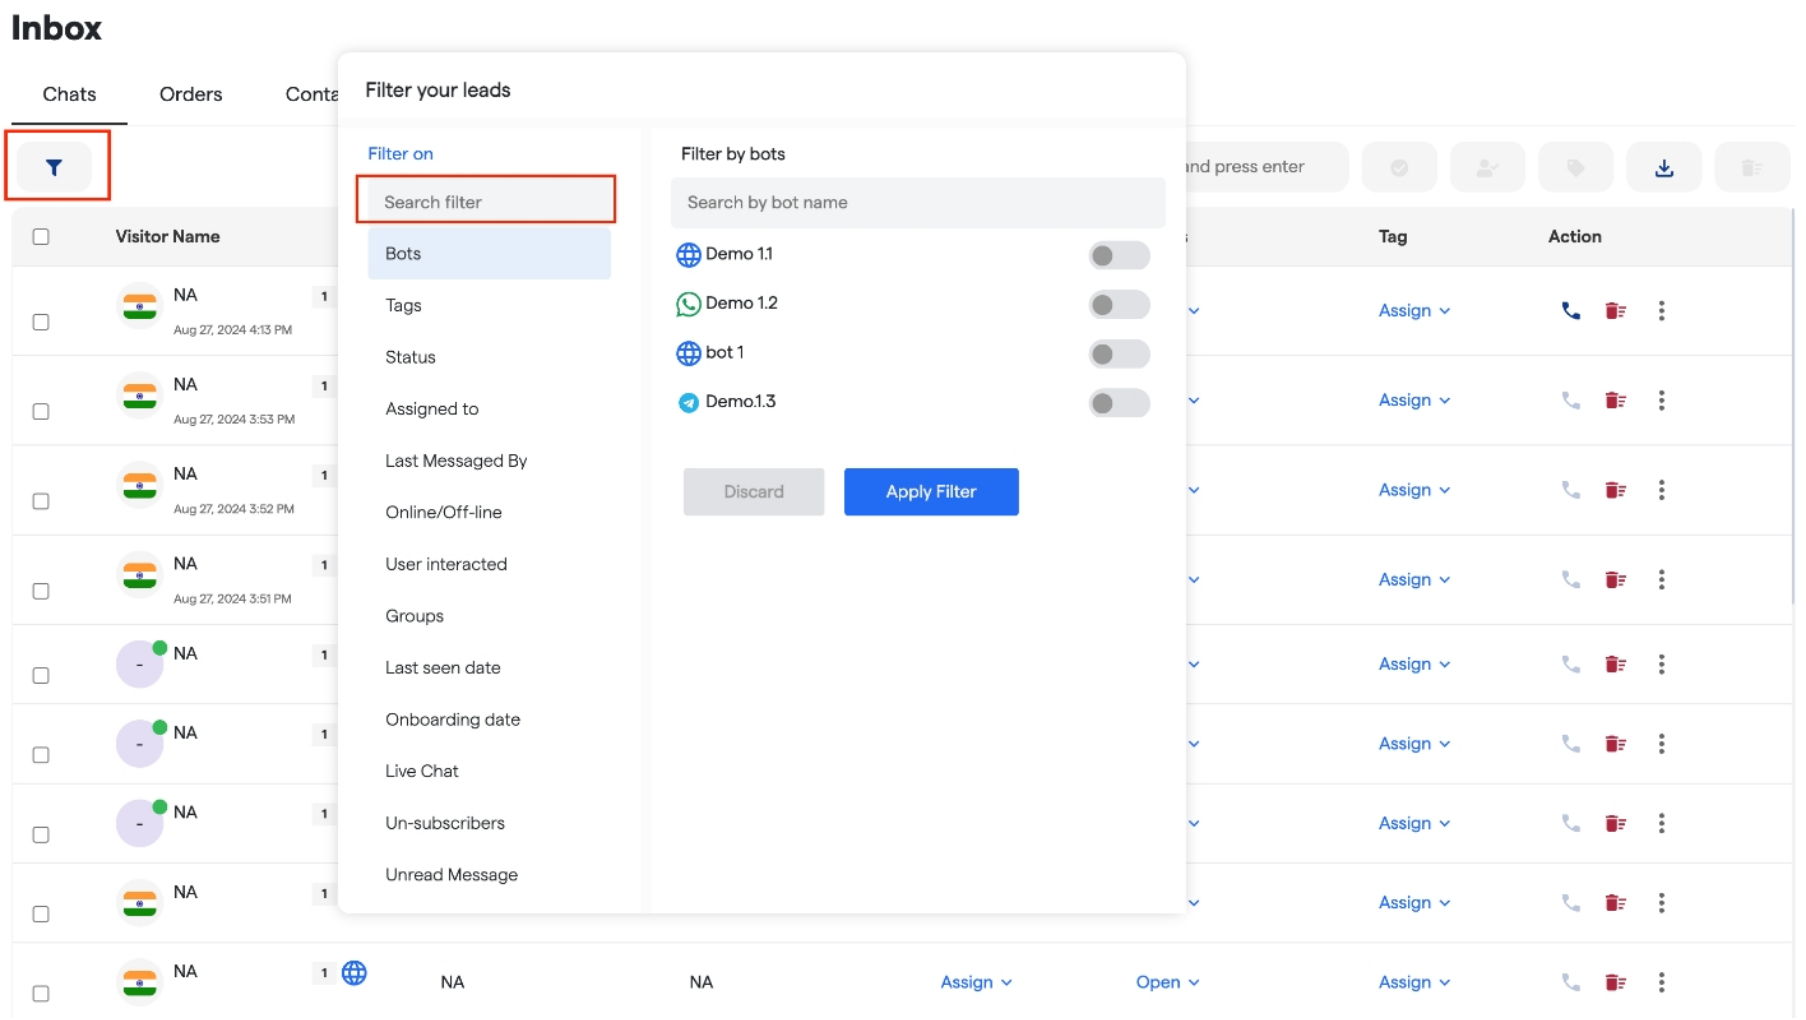Delete the chat dated Aug 27 3:53 PM
The width and height of the screenshot is (1806, 1020).
tap(1615, 400)
